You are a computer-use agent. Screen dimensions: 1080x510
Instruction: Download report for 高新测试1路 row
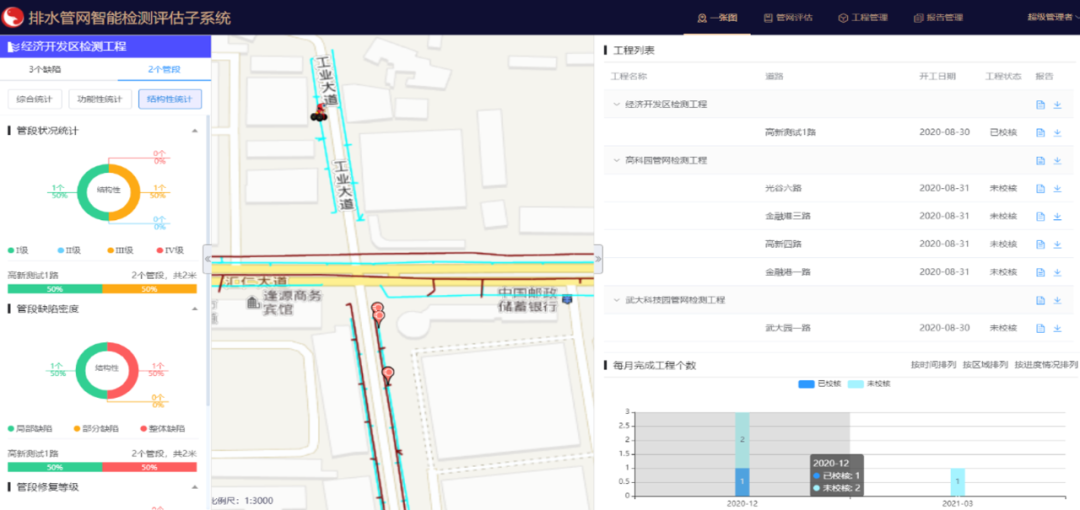tap(1057, 132)
